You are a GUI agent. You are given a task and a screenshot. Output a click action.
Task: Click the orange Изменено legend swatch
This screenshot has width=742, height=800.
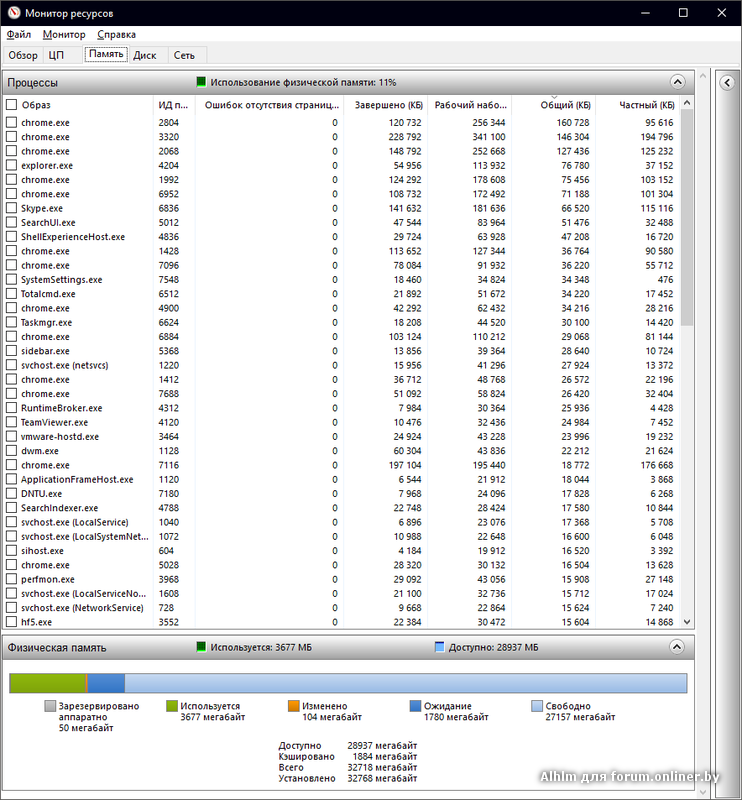coord(293,706)
